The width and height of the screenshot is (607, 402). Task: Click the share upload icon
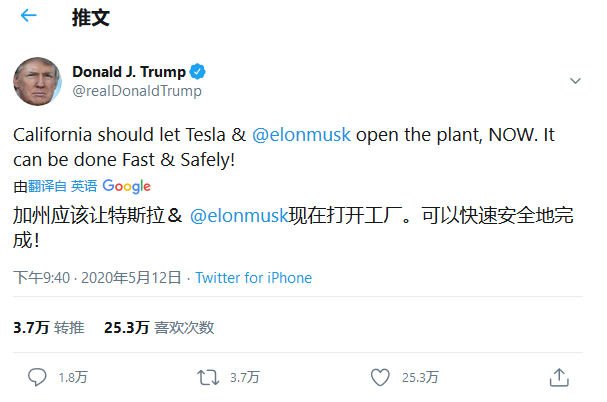click(560, 377)
